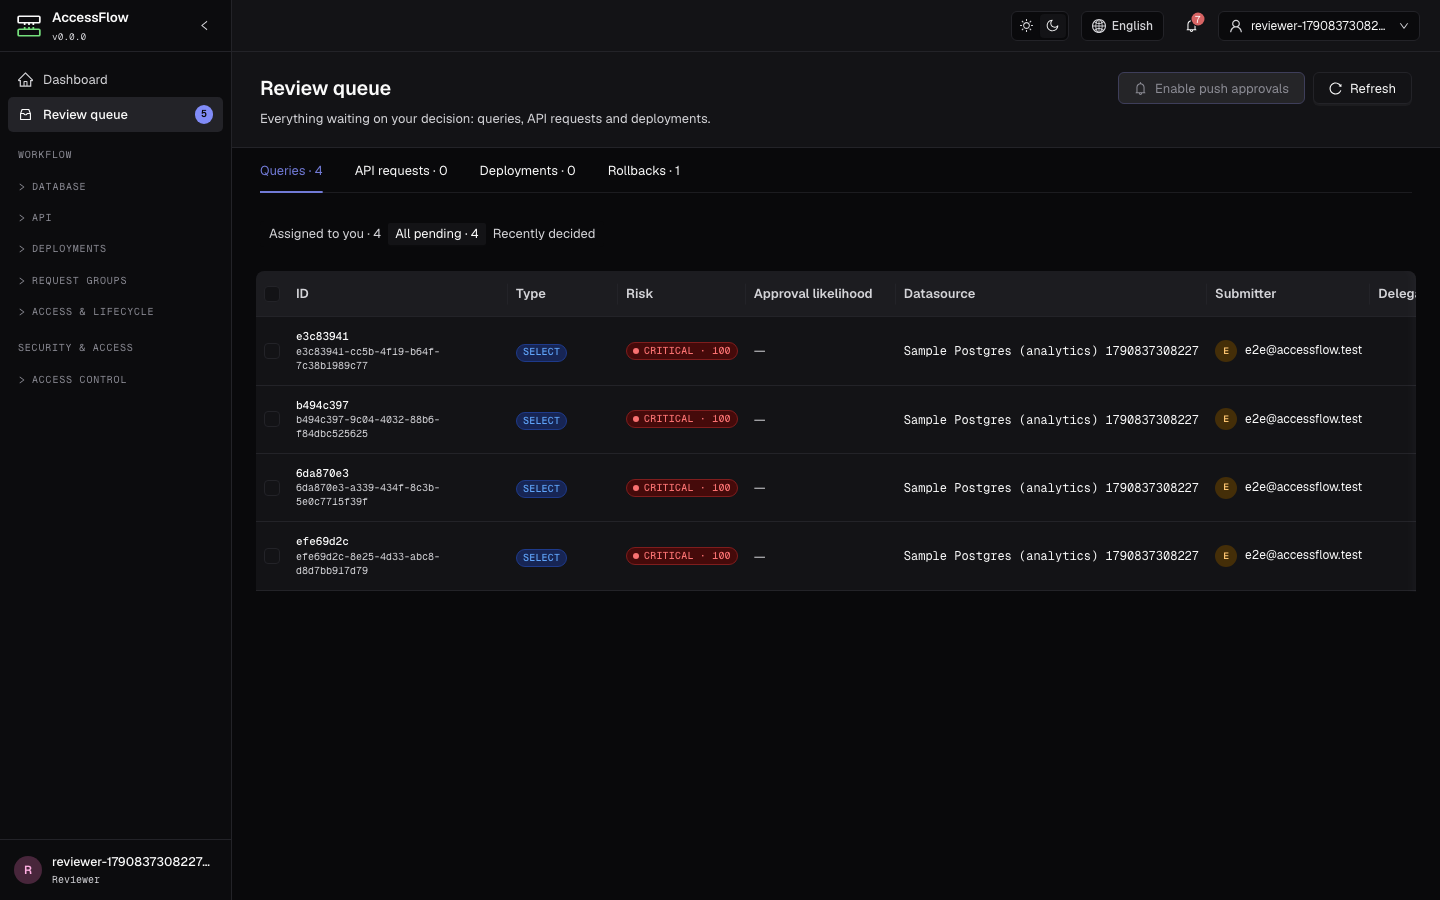1440x900 pixels.
Task: Select the checkbox for query b494c397
Action: (272, 419)
